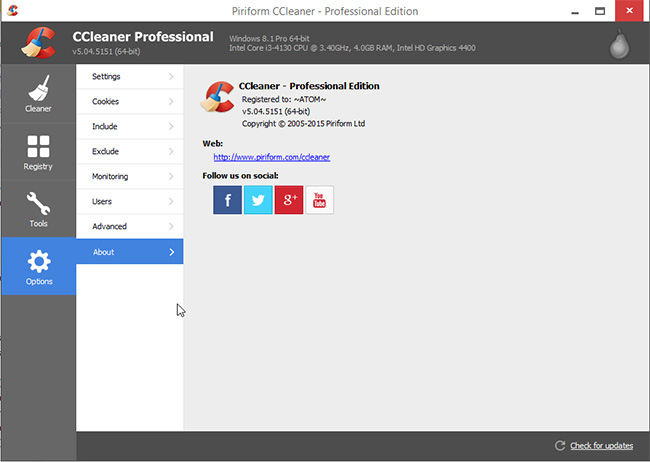Click the 'CCleaner - Professional Edition' heading

point(309,86)
